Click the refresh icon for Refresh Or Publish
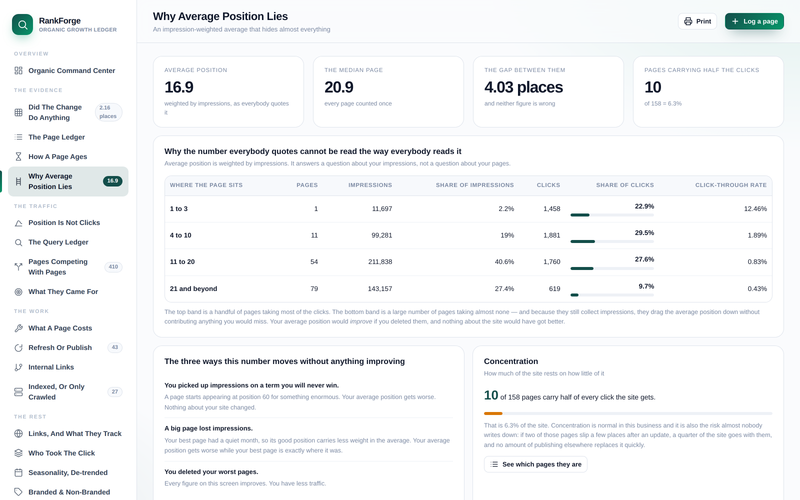800x500 pixels. pyautogui.click(x=18, y=347)
